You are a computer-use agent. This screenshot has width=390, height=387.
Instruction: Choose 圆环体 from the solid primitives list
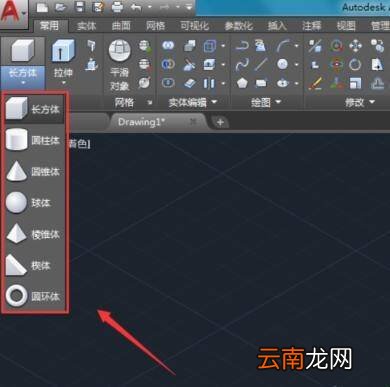tap(34, 296)
